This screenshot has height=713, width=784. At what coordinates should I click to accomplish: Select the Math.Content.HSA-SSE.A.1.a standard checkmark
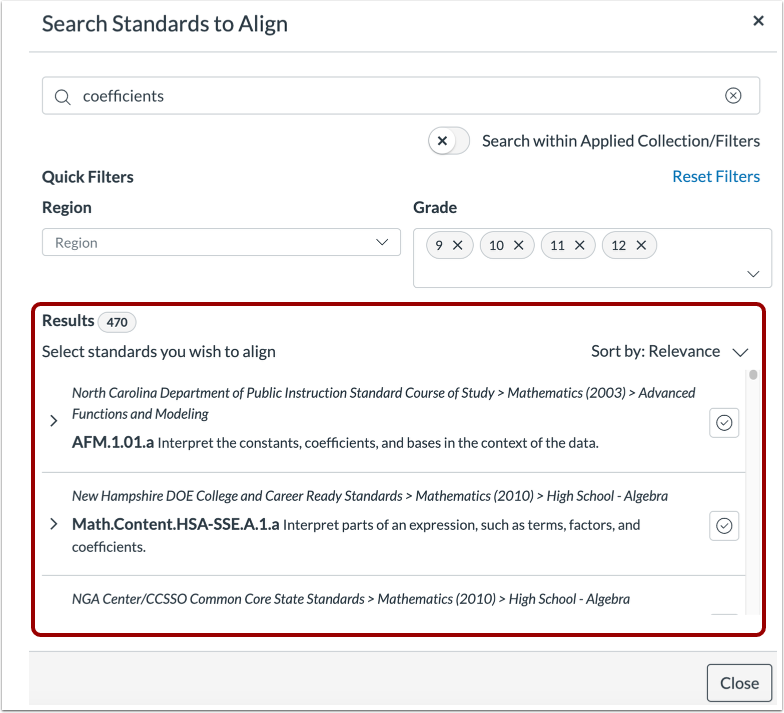[724, 525]
